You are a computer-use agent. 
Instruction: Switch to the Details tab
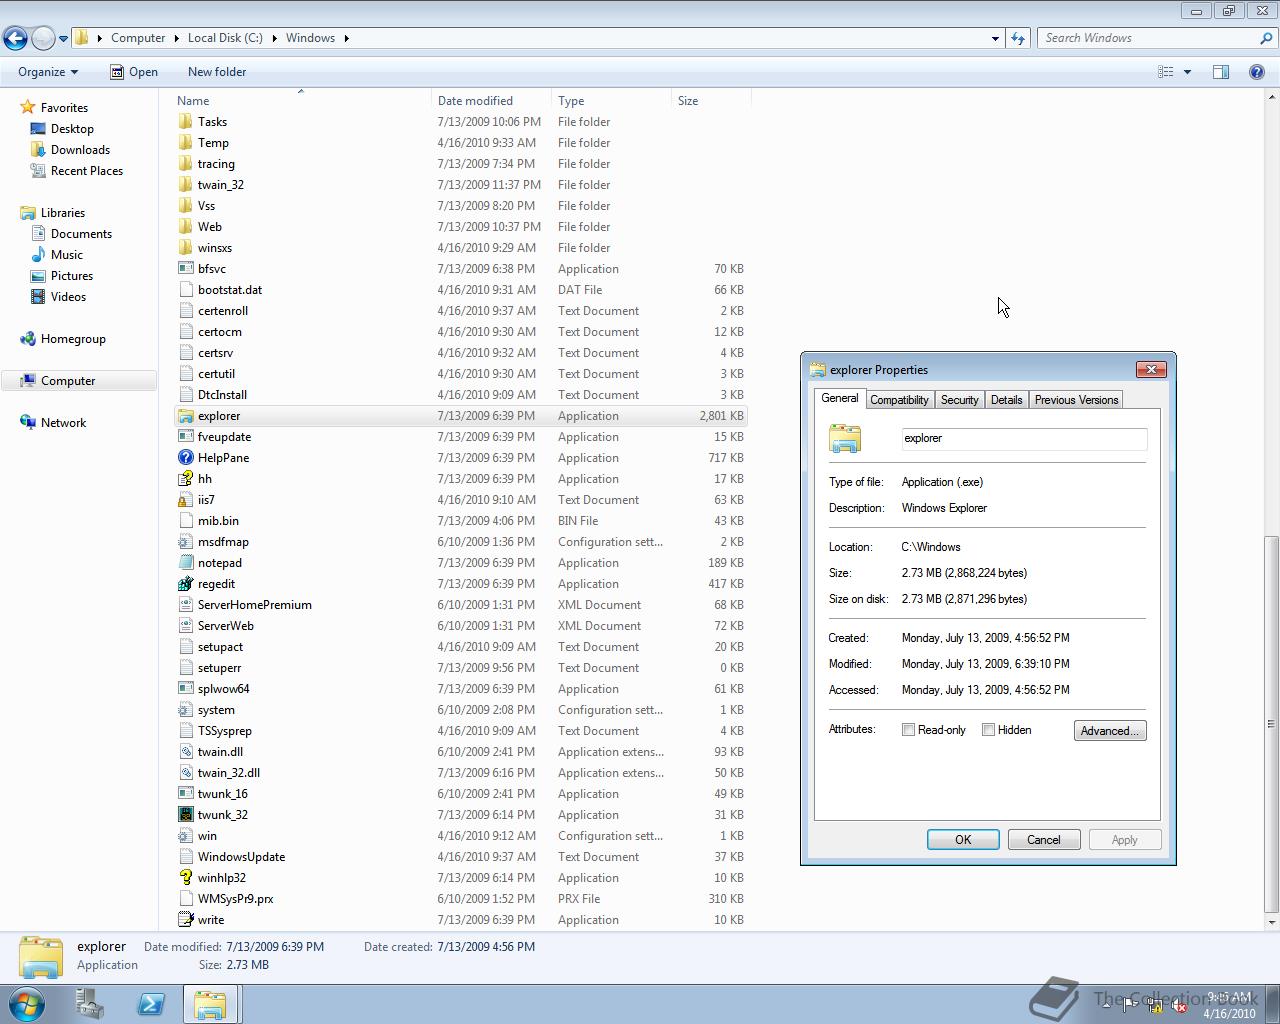point(1006,400)
